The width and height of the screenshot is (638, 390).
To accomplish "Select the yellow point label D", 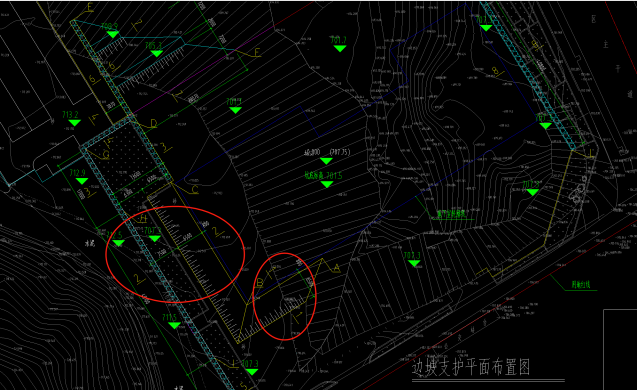I will click(153, 123).
